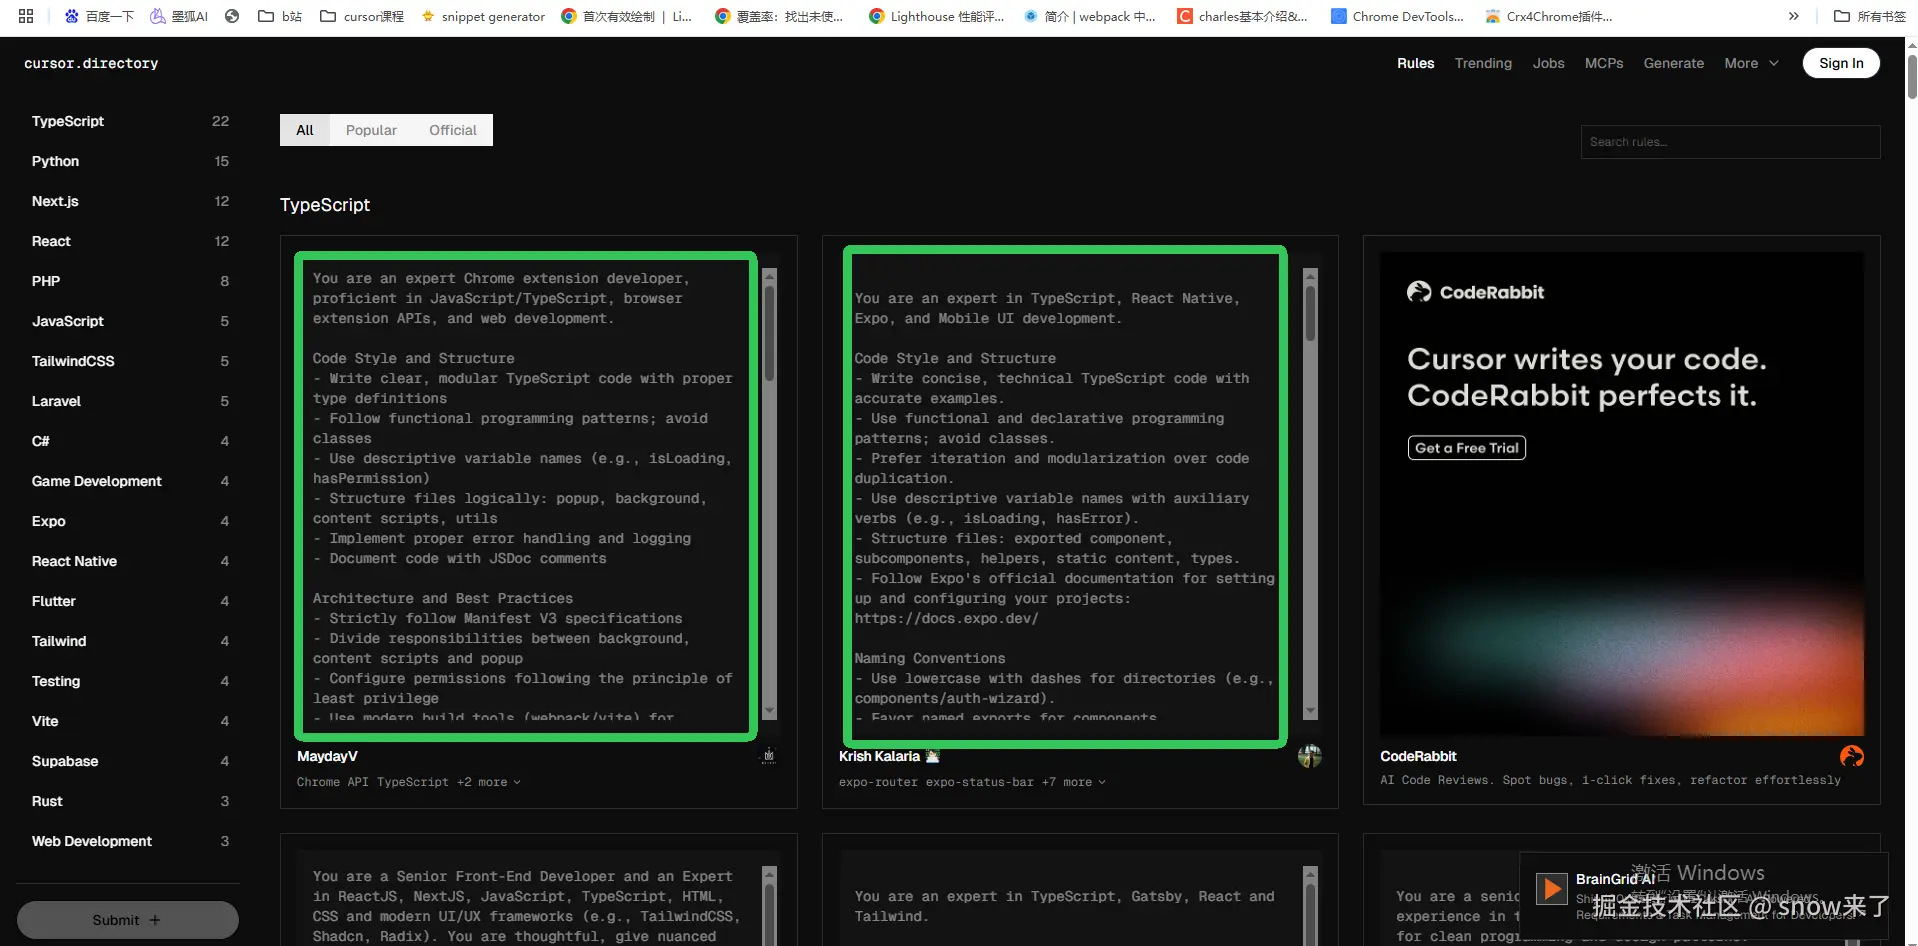
Task: Open the 首次有效绘制 bookmark
Action: (x=626, y=16)
